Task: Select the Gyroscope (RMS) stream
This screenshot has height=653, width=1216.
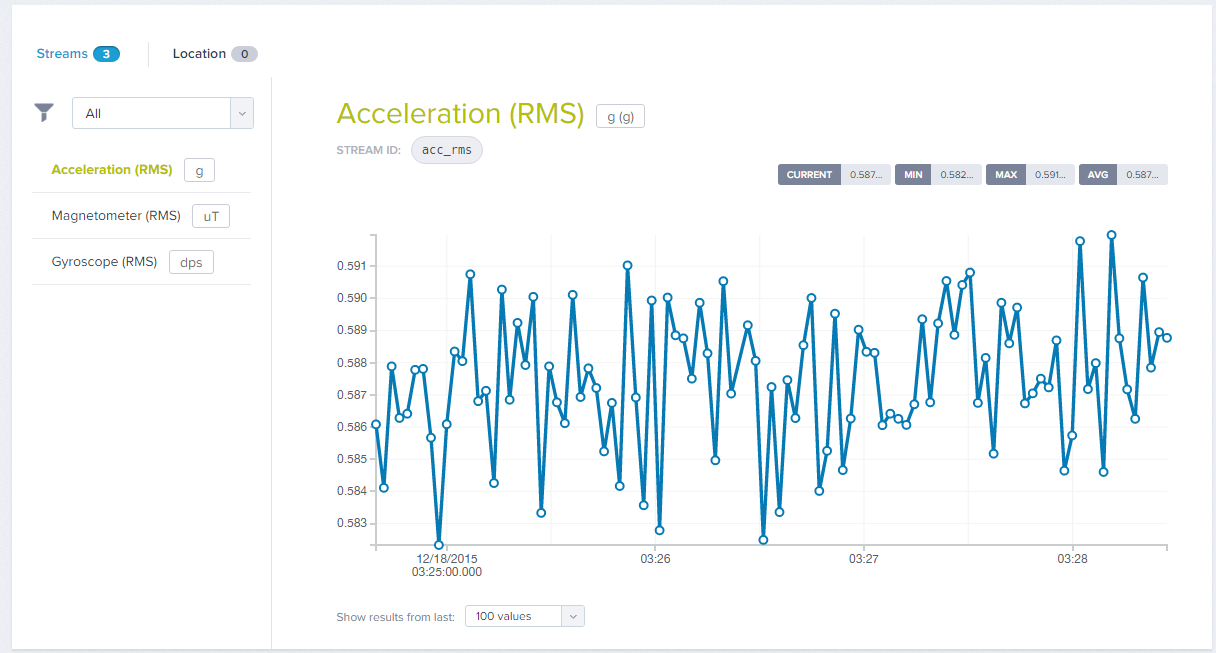Action: click(x=104, y=262)
